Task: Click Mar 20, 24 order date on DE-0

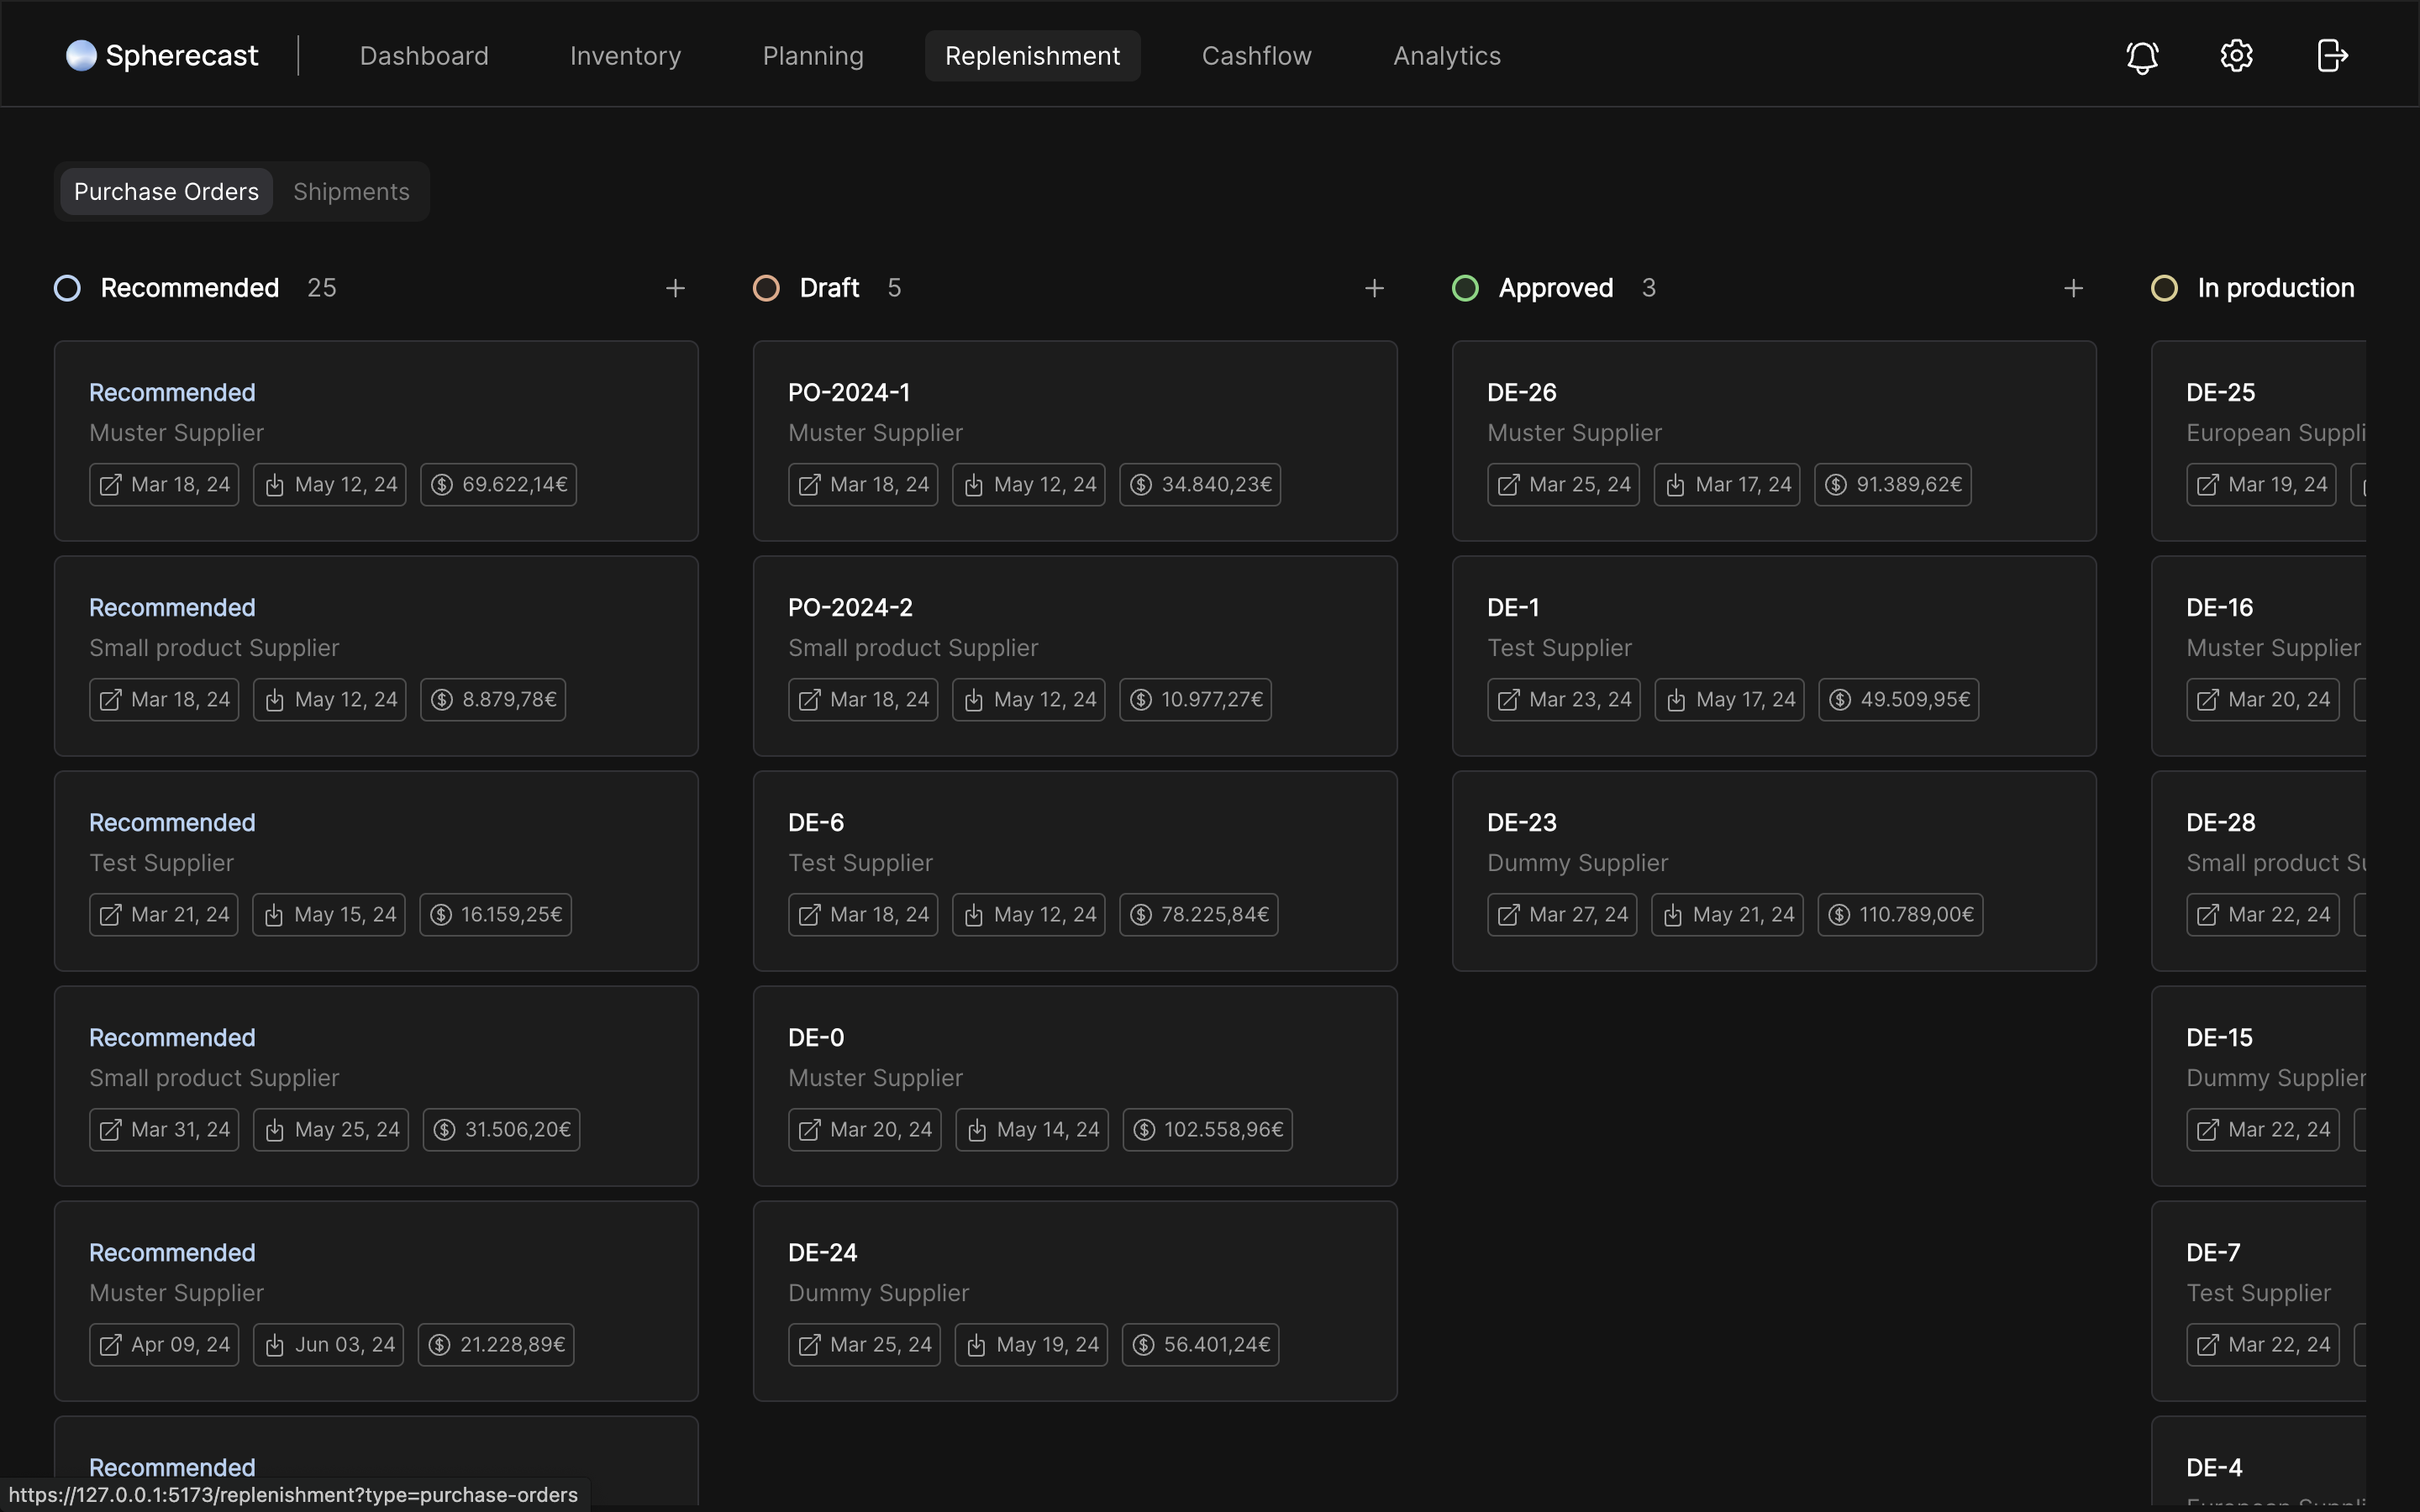Action: 864,1130
